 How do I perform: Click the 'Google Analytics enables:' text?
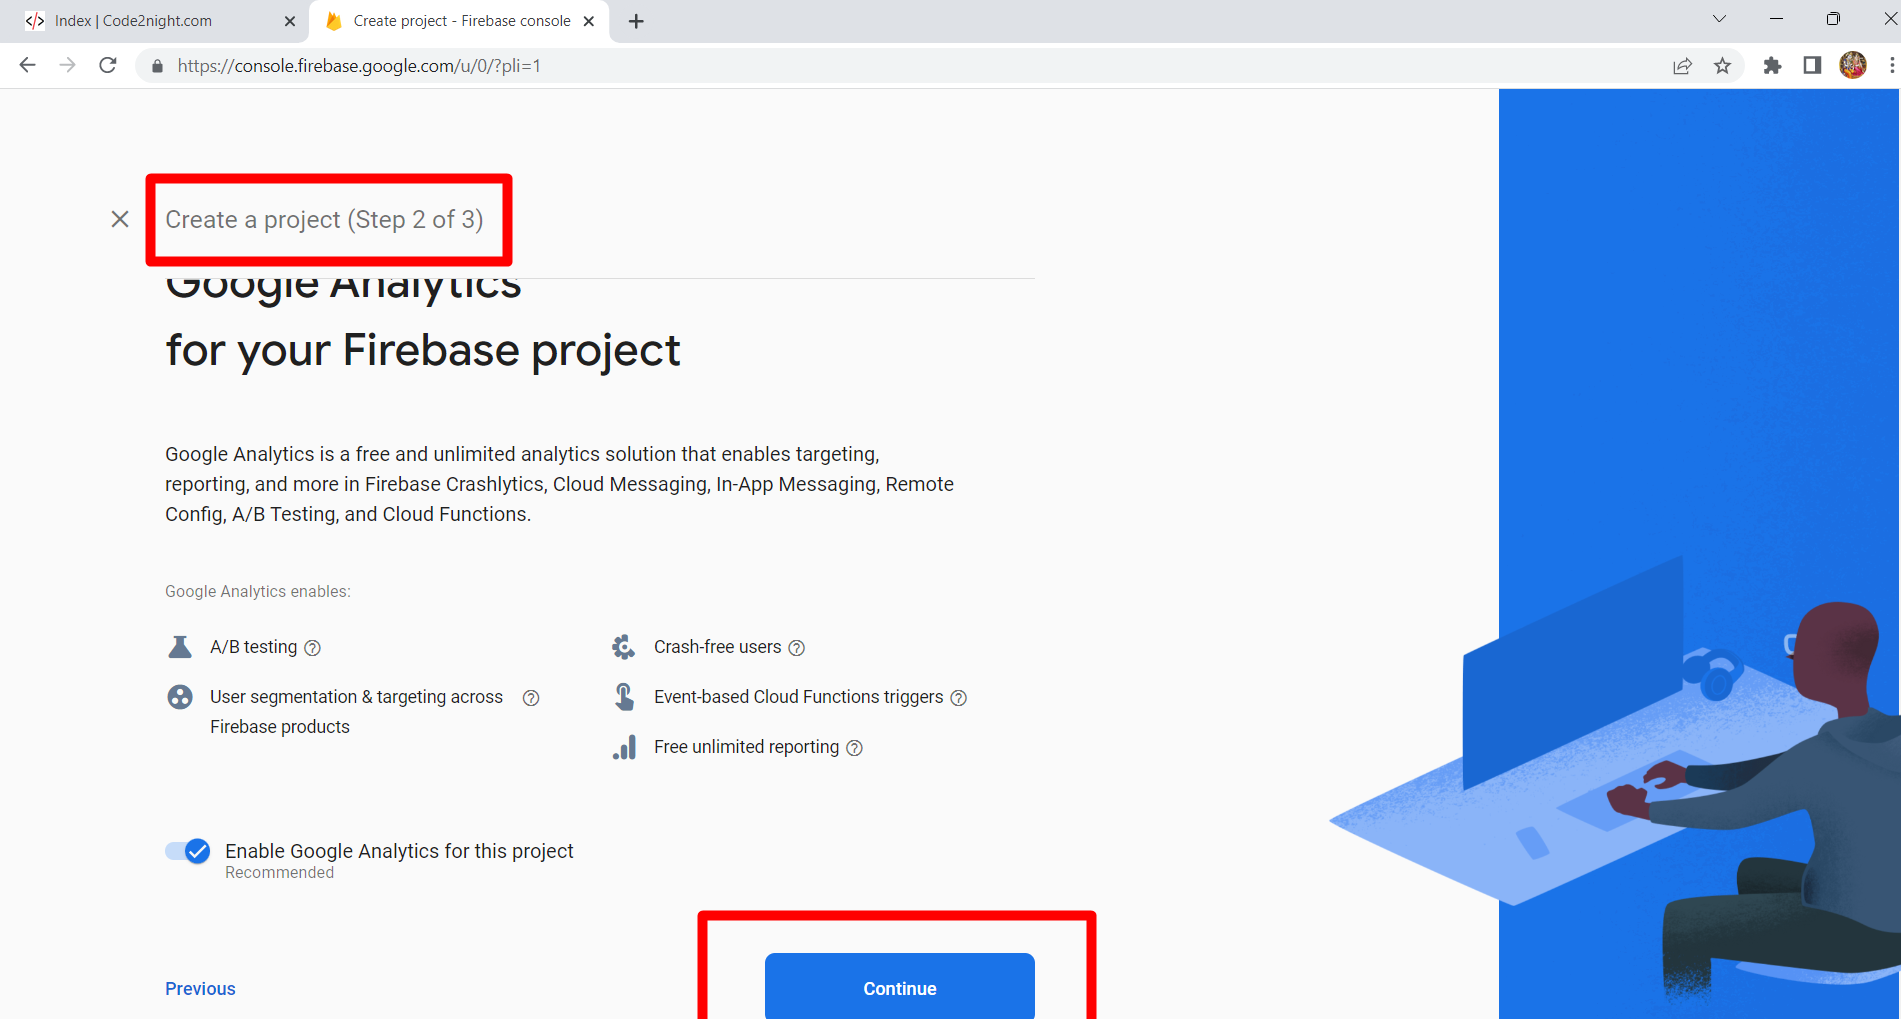(258, 591)
